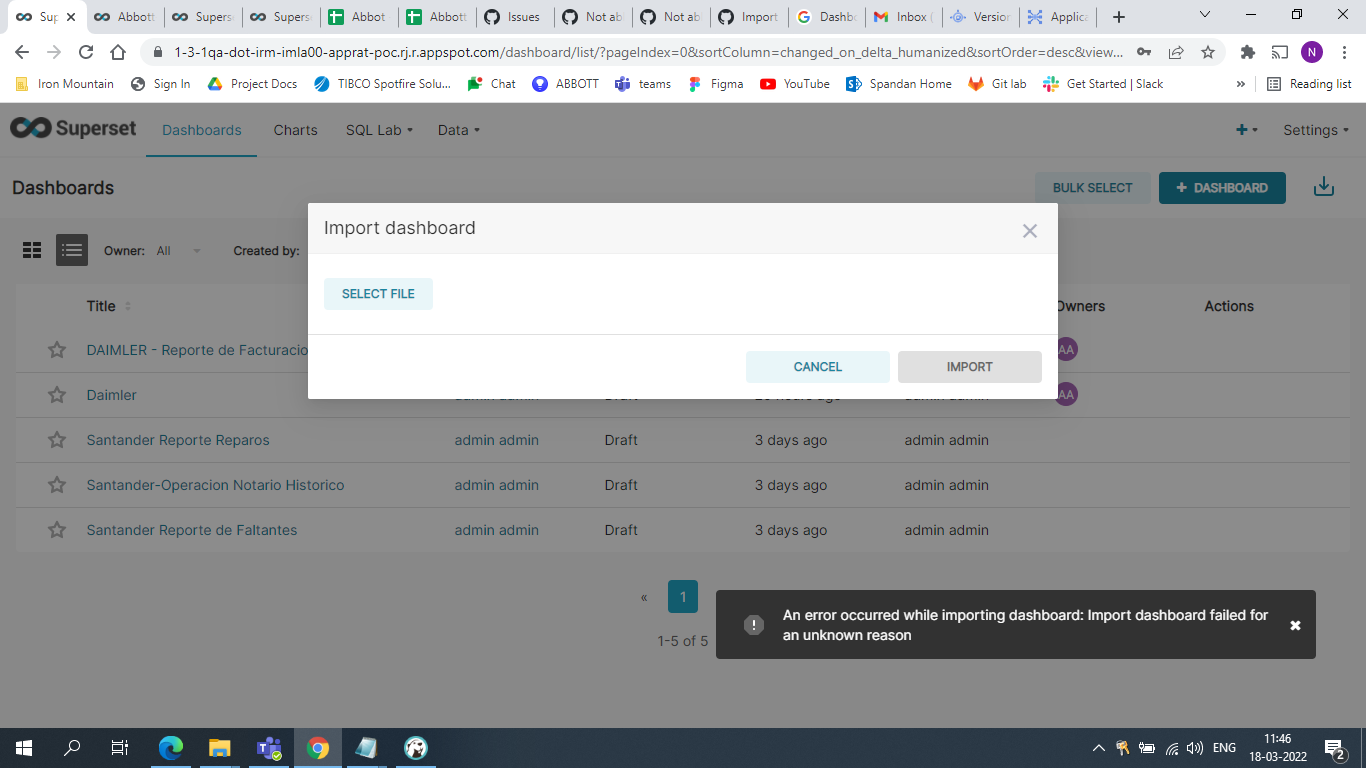
Task: Open a new browser tab
Action: [1119, 17]
